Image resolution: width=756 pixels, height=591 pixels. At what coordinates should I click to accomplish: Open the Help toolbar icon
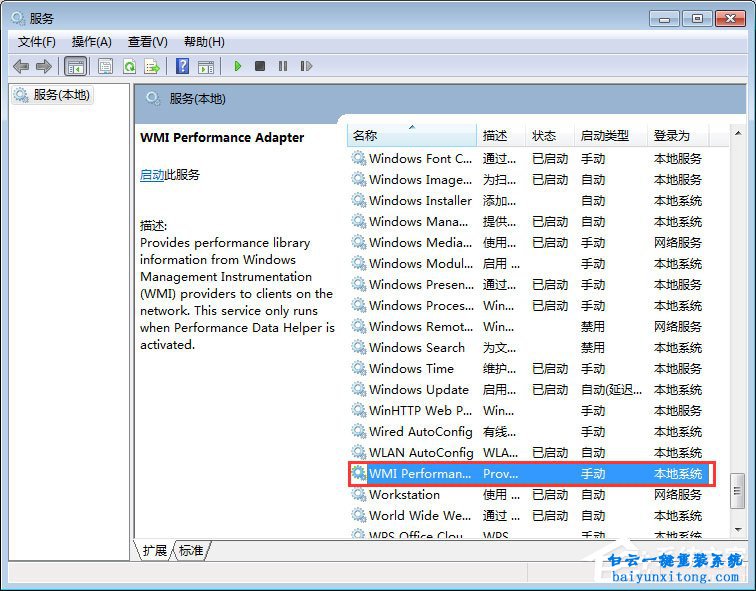tap(182, 66)
